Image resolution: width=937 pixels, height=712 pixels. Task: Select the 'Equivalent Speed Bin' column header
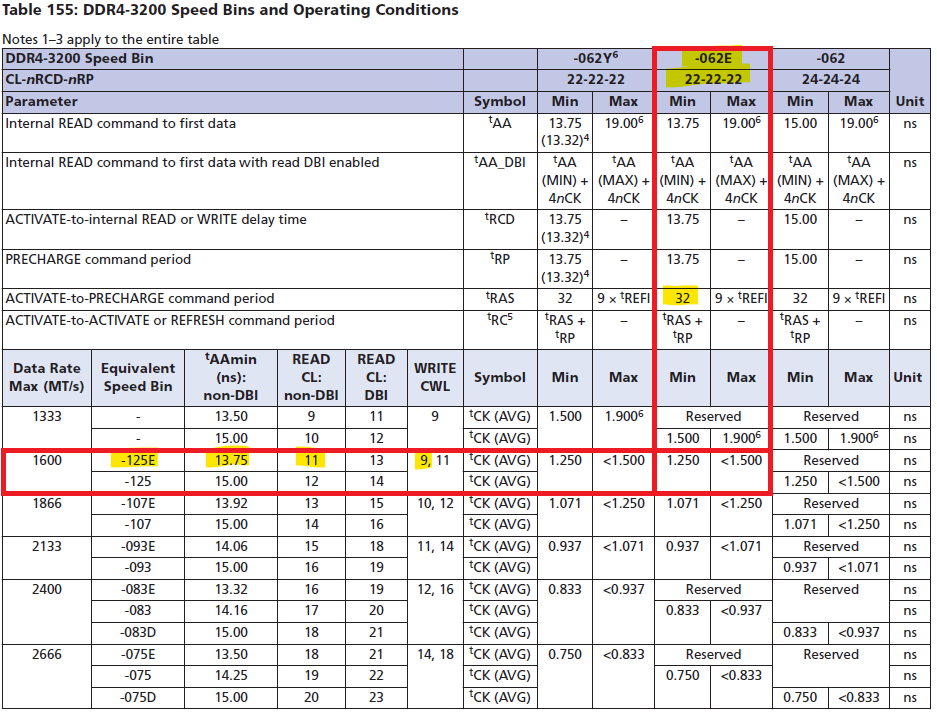(137, 377)
